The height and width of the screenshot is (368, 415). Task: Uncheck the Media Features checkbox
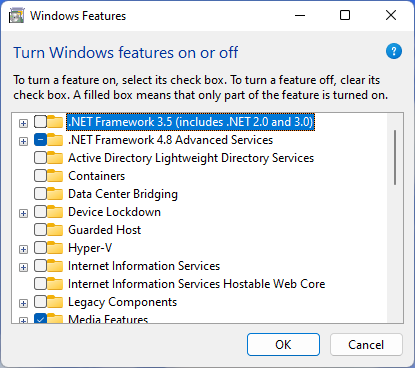point(40,319)
